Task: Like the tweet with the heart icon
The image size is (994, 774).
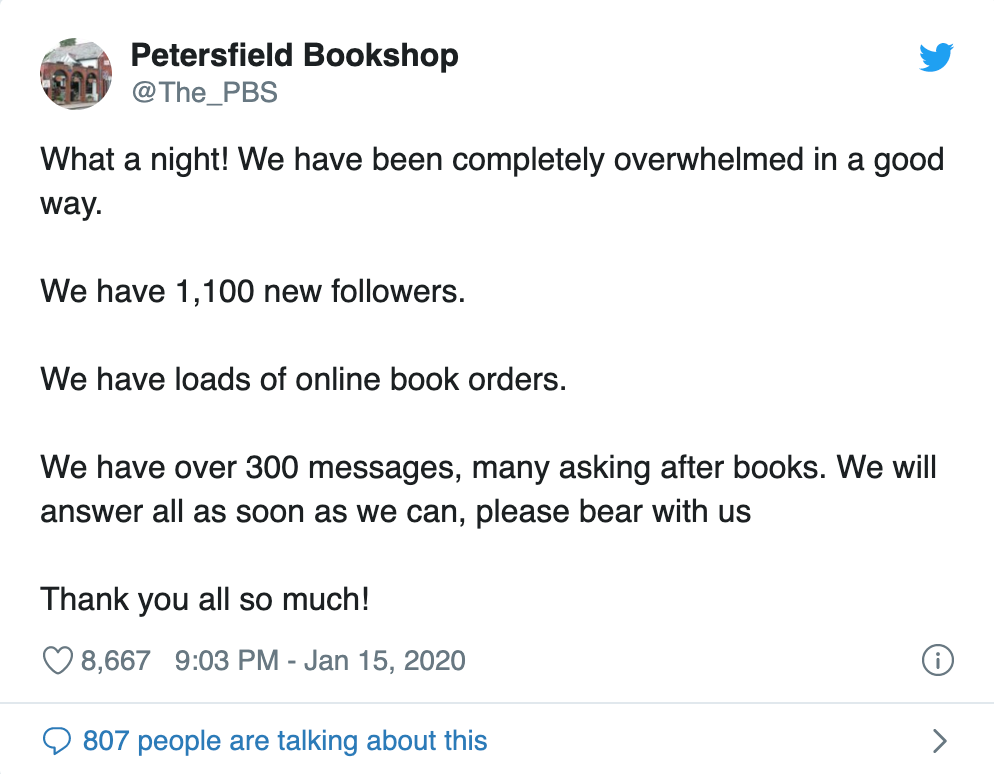Action: pos(58,660)
